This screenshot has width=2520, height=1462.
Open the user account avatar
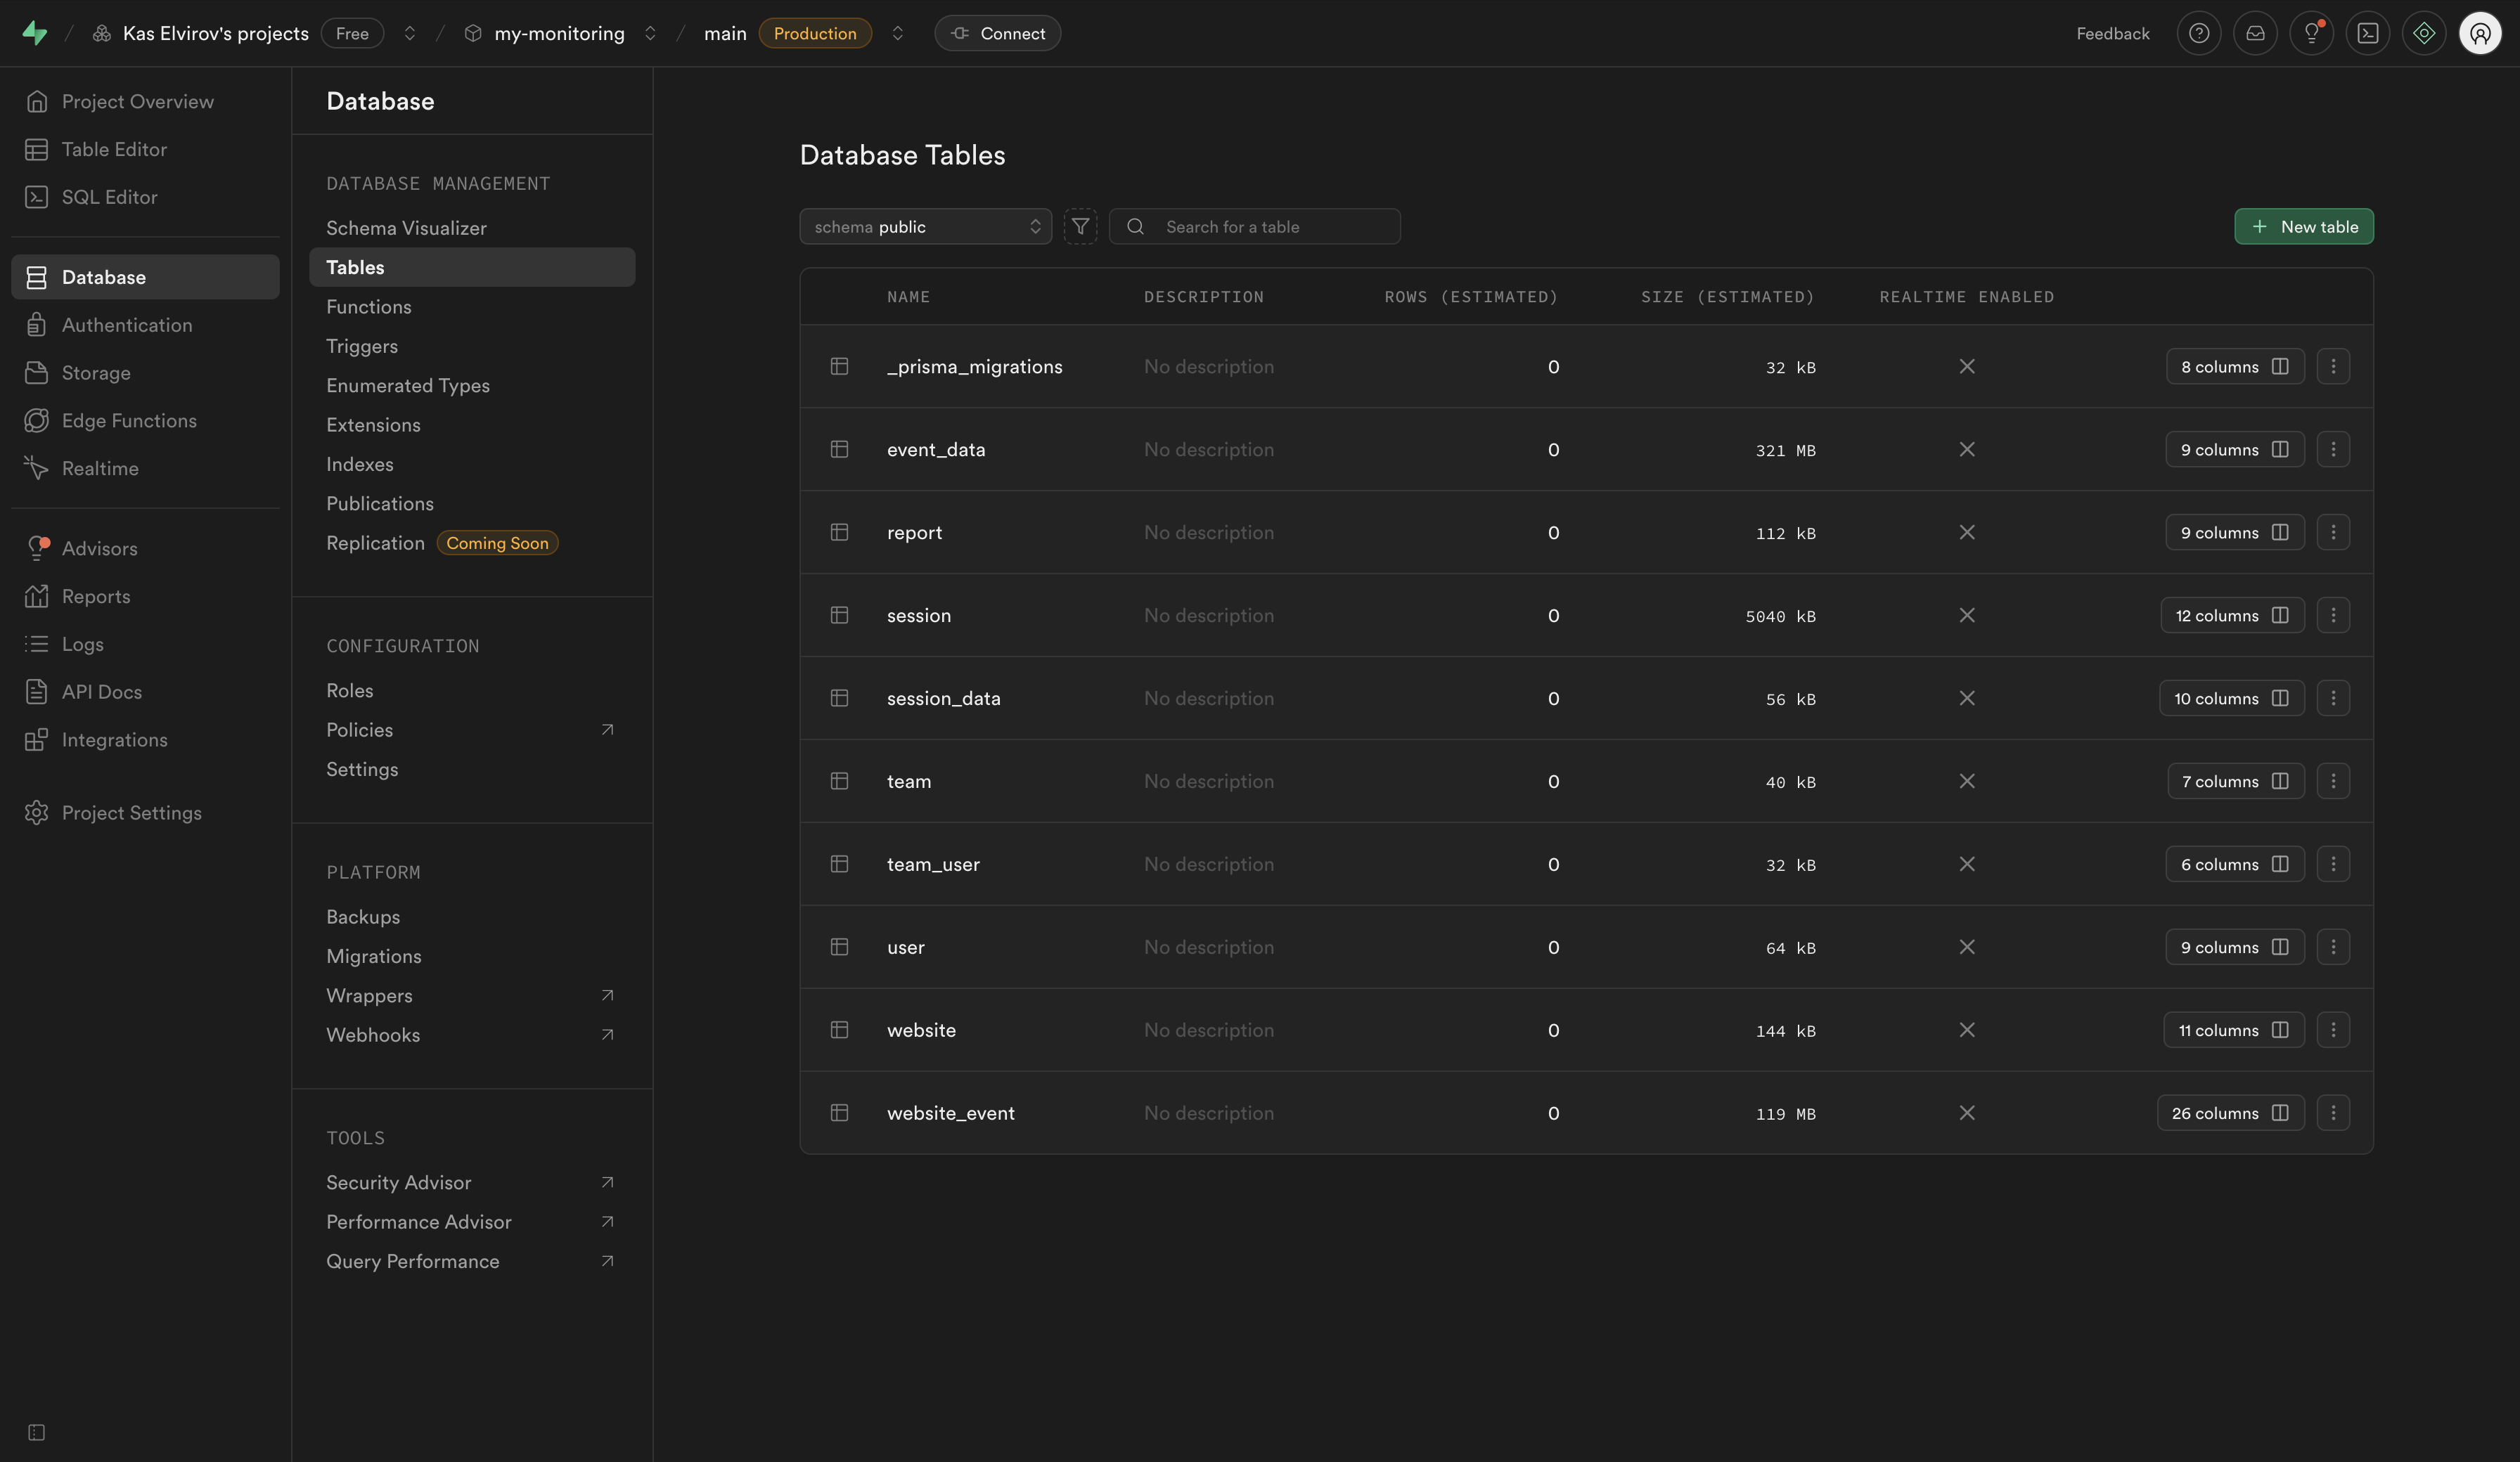(x=2480, y=33)
